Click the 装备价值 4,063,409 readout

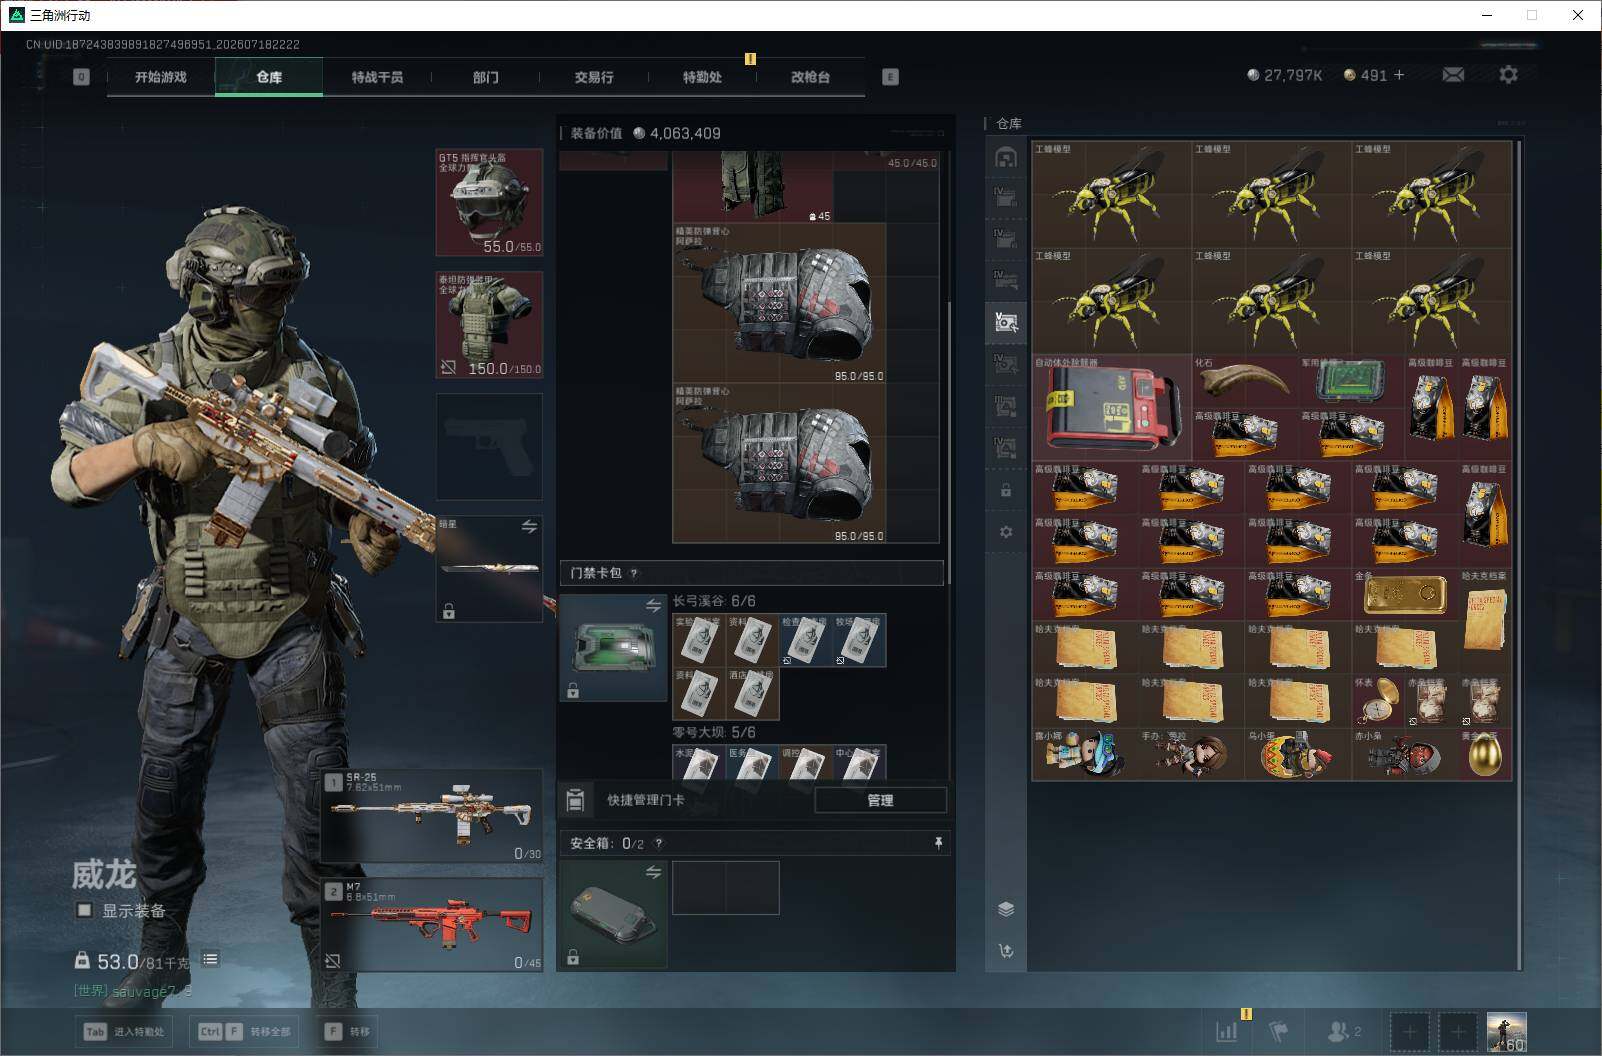coord(646,133)
